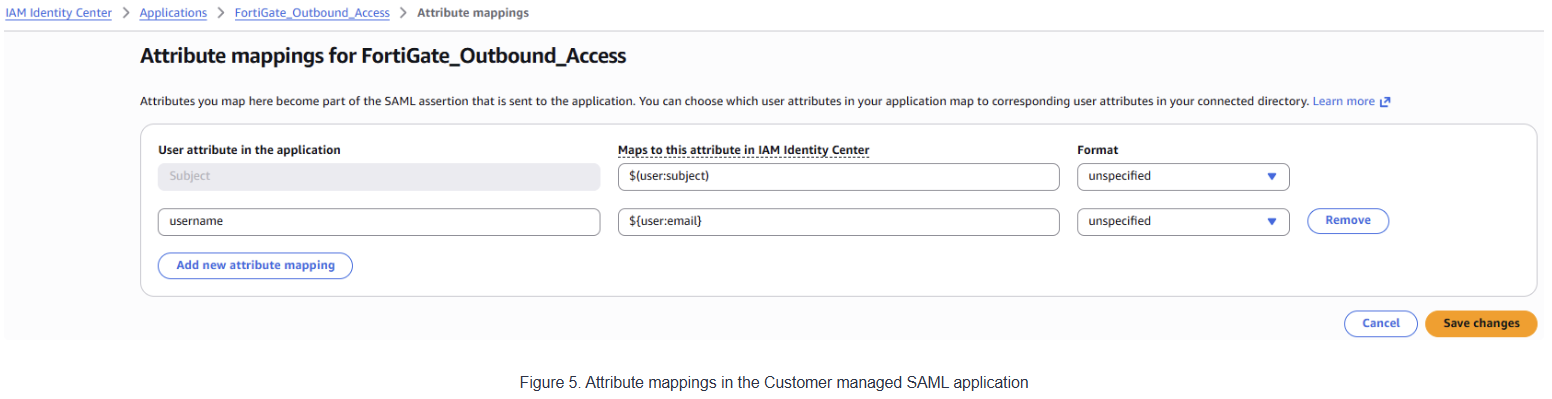Open the Learn more link
Screen dimensions: 1552x399
pyautogui.click(x=1343, y=101)
